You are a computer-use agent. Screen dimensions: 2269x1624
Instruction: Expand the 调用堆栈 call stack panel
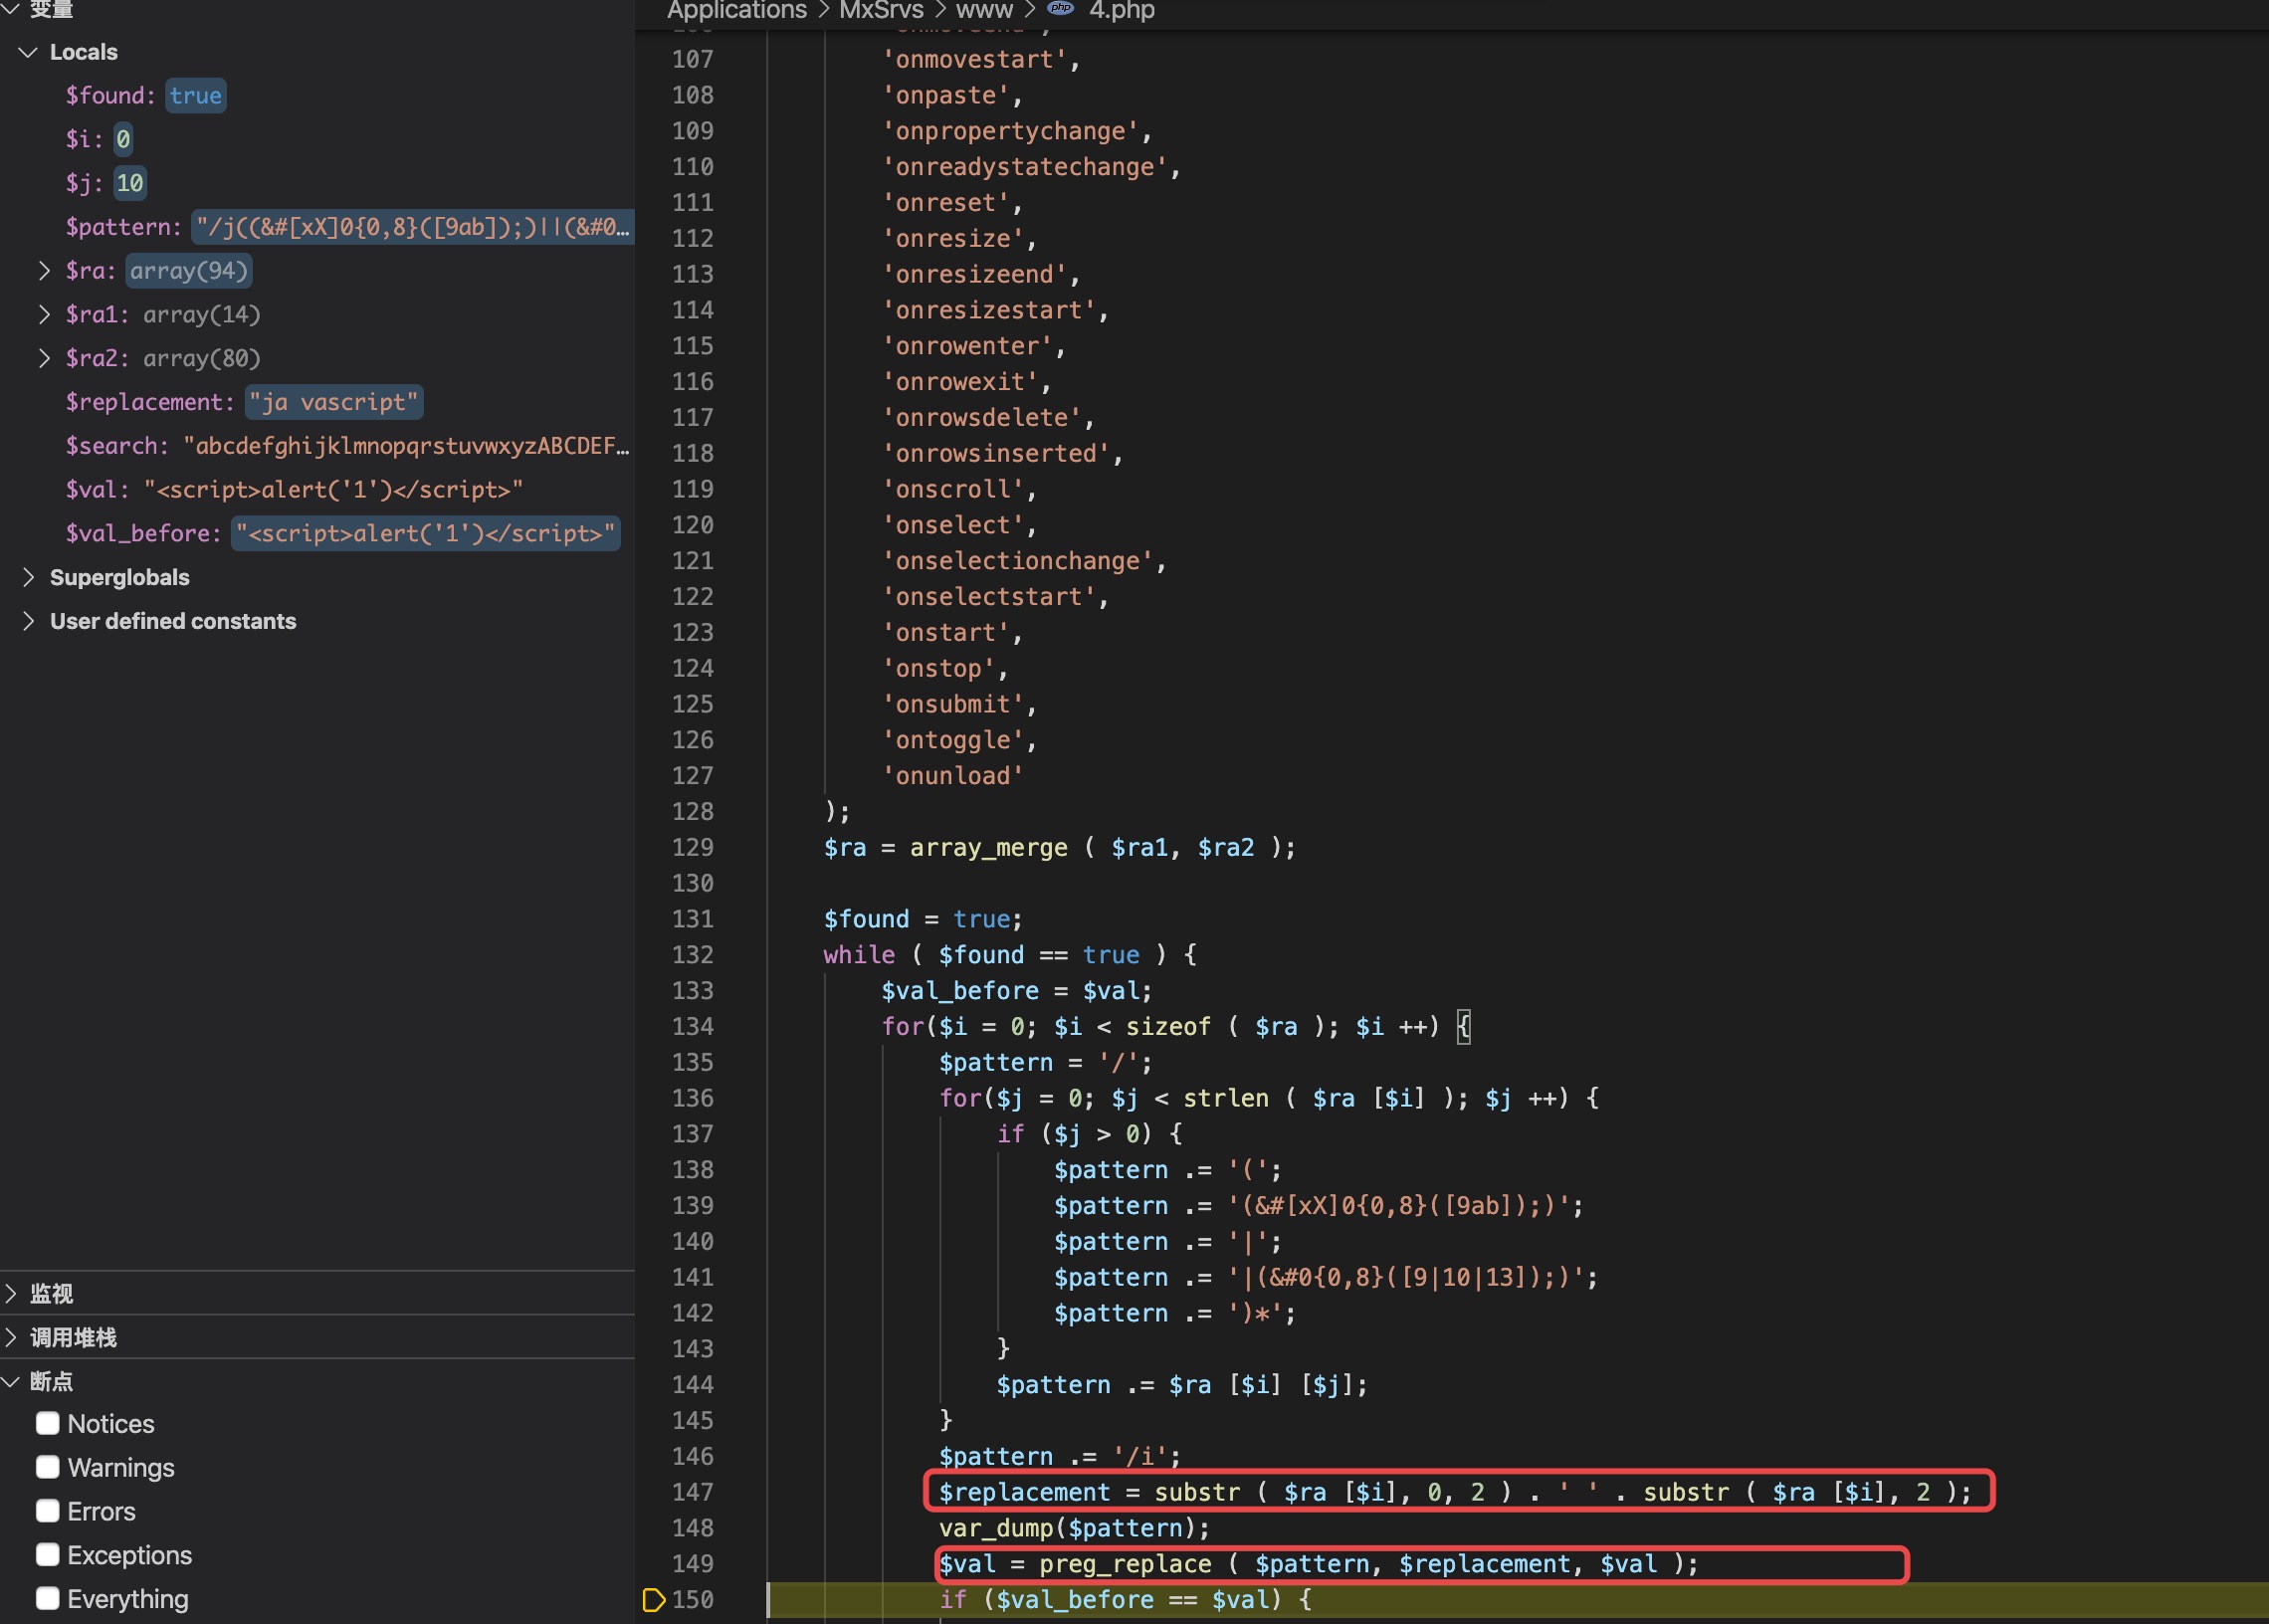[11, 1337]
